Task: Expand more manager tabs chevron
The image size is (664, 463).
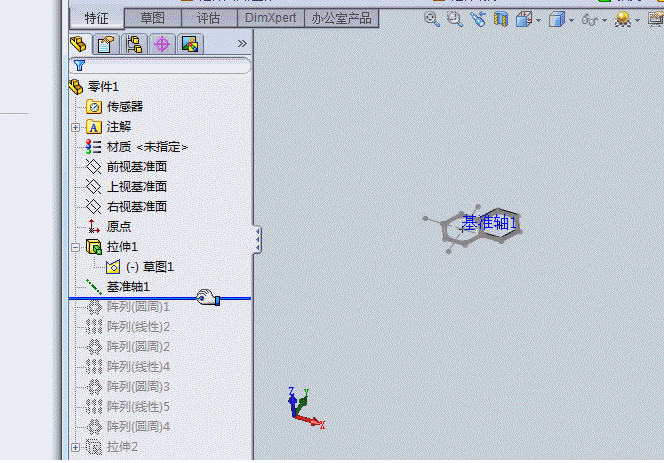Action: click(242, 43)
